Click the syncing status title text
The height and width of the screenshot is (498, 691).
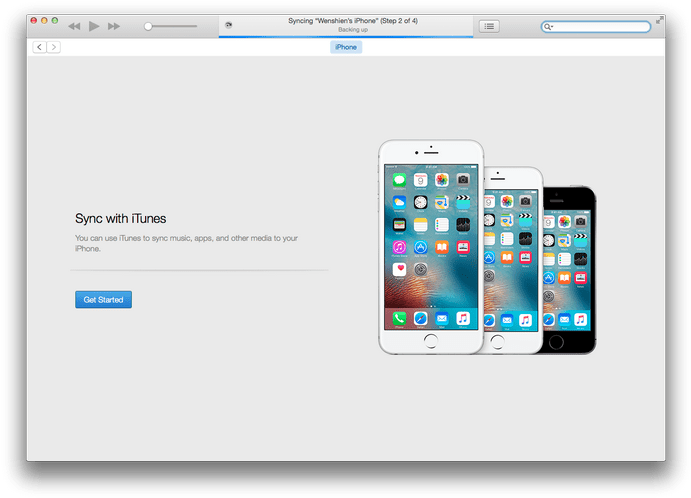[x=353, y=21]
